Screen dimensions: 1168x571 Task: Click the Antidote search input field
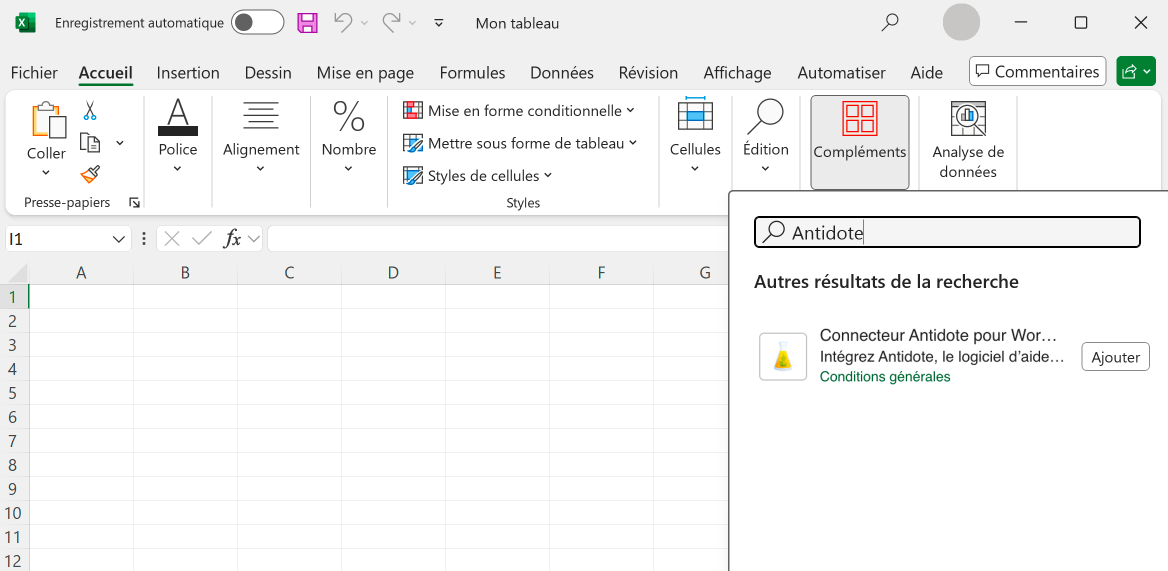click(x=960, y=233)
